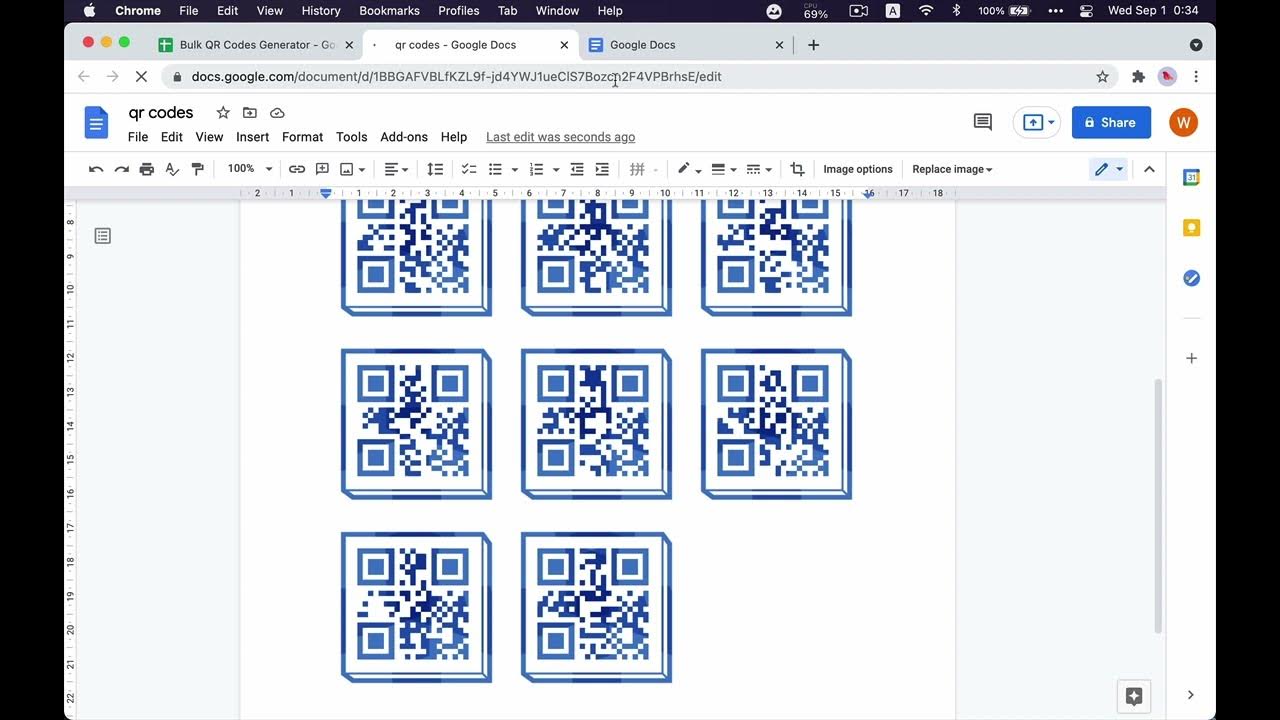Expand the numbered list style arrow
1280x720 pixels.
pos(555,170)
